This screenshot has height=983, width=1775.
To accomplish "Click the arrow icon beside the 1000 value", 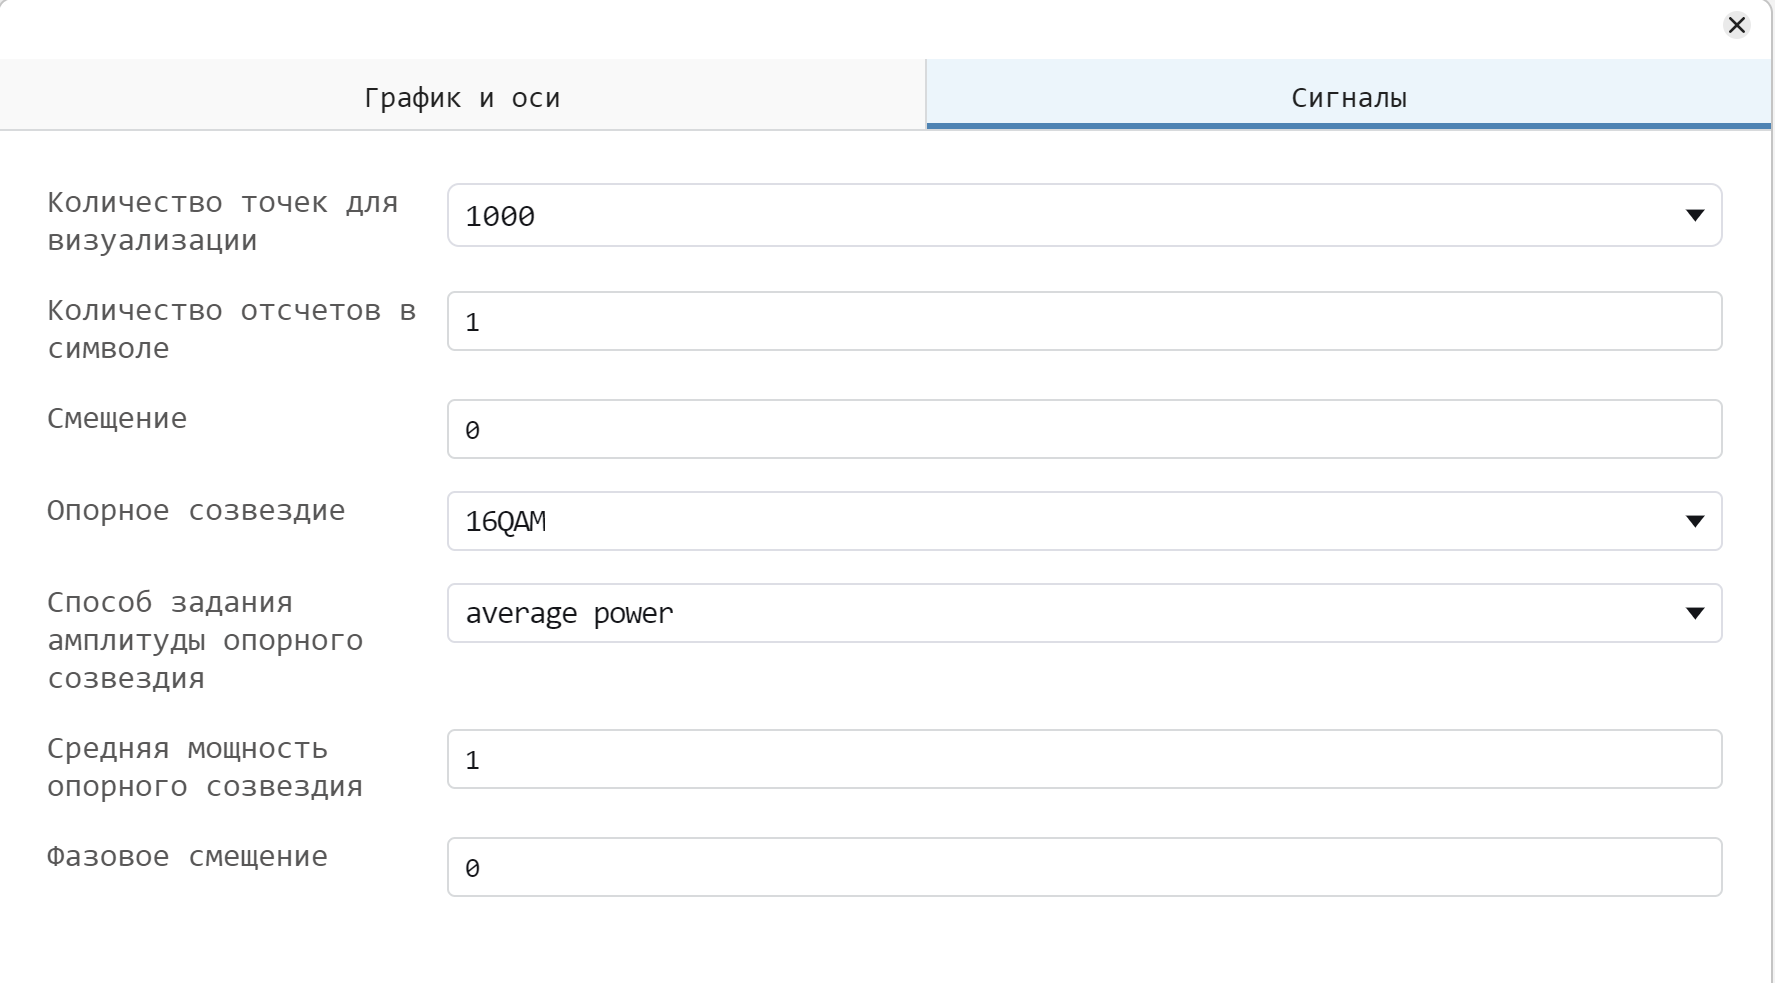I will [1694, 215].
